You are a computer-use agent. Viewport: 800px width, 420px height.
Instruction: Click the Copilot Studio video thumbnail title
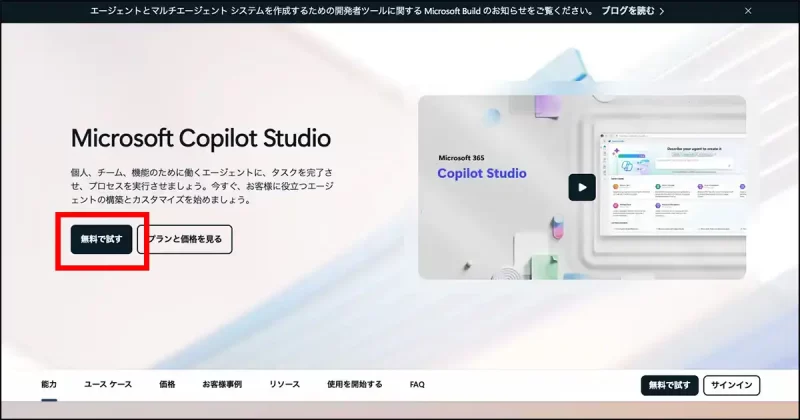[482, 174]
